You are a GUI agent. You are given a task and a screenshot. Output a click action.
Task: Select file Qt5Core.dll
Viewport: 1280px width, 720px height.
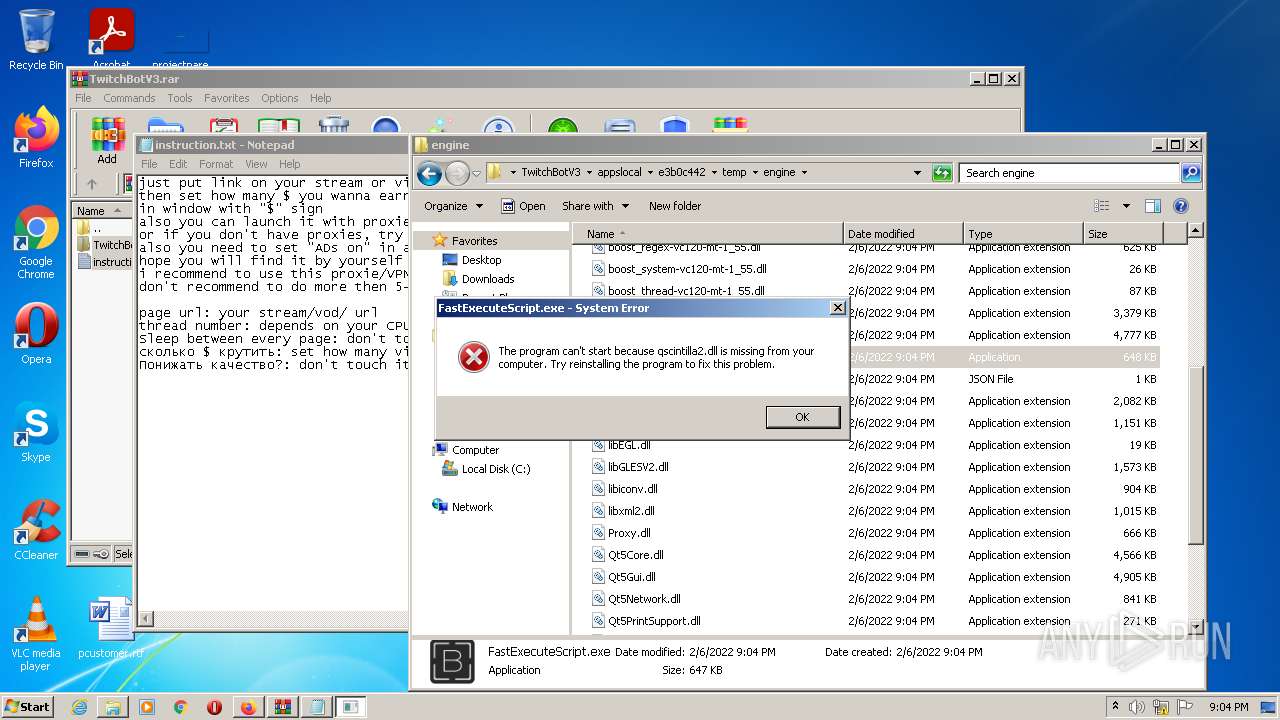pos(636,555)
